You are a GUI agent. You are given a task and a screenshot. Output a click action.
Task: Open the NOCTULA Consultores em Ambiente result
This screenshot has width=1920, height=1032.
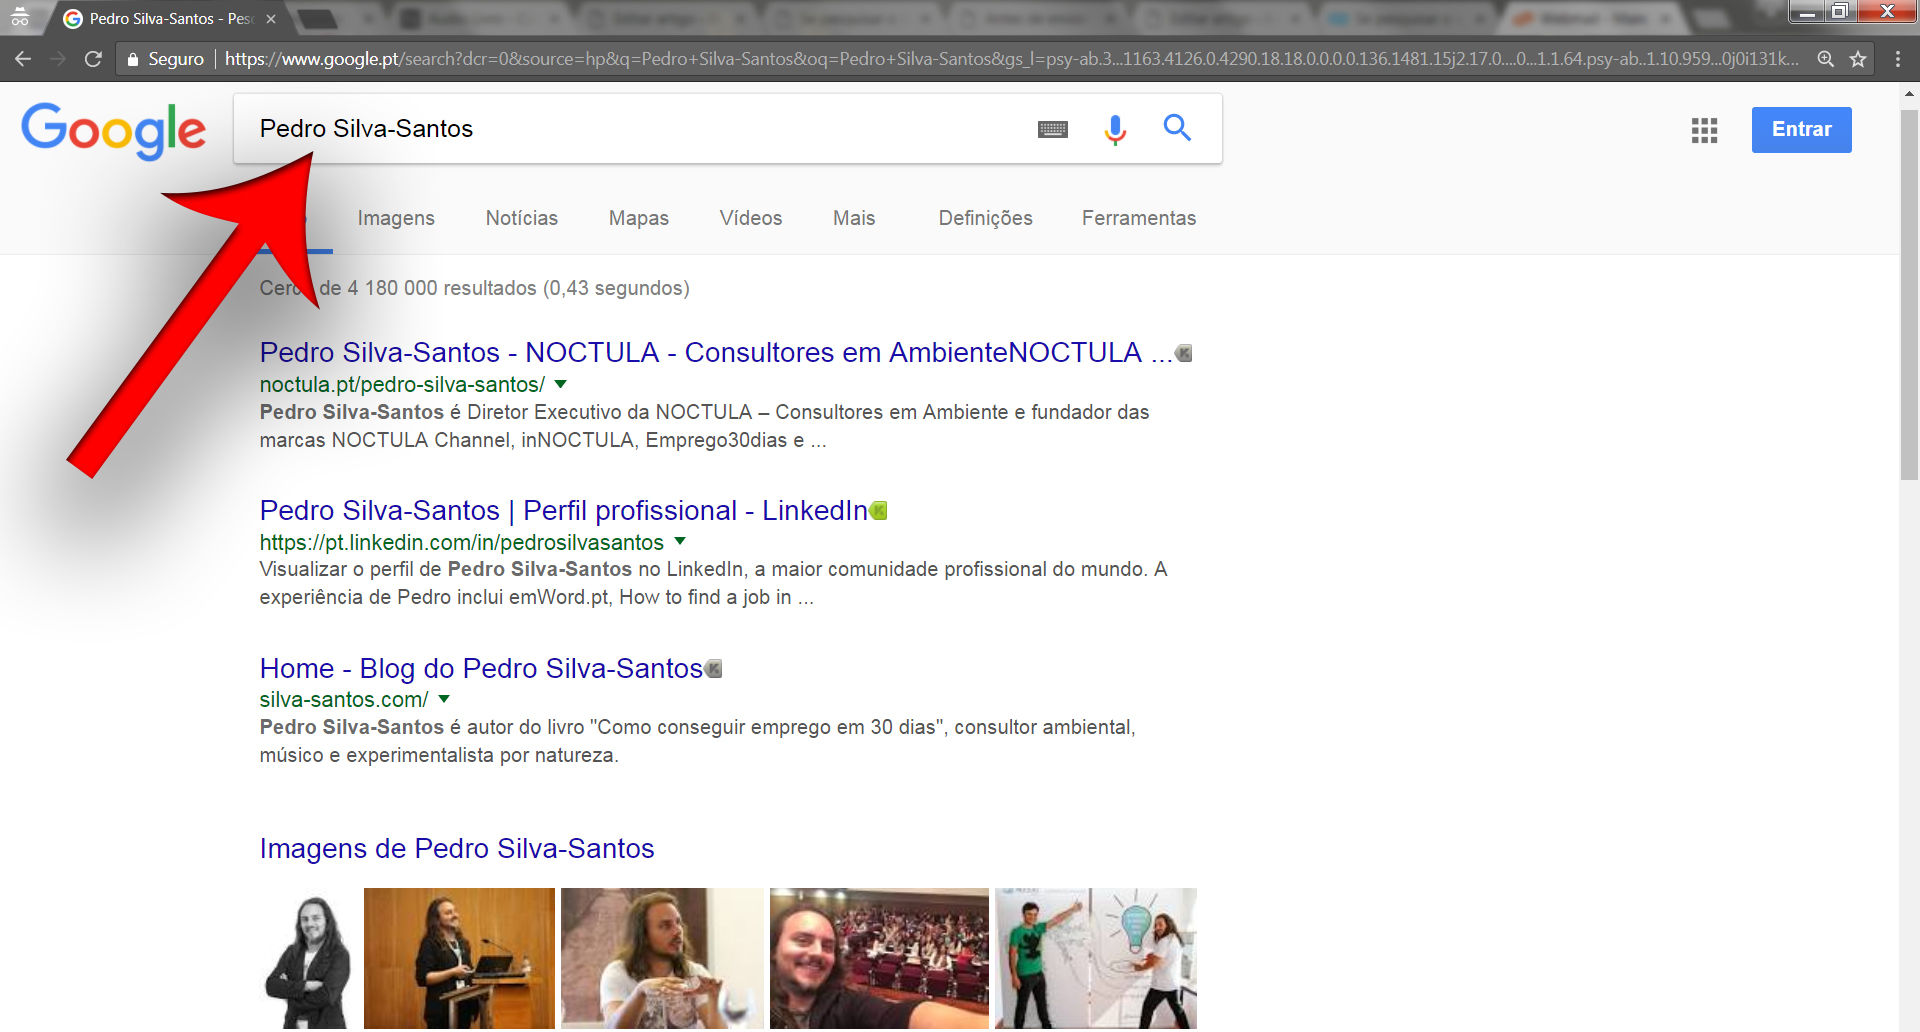pyautogui.click(x=716, y=353)
